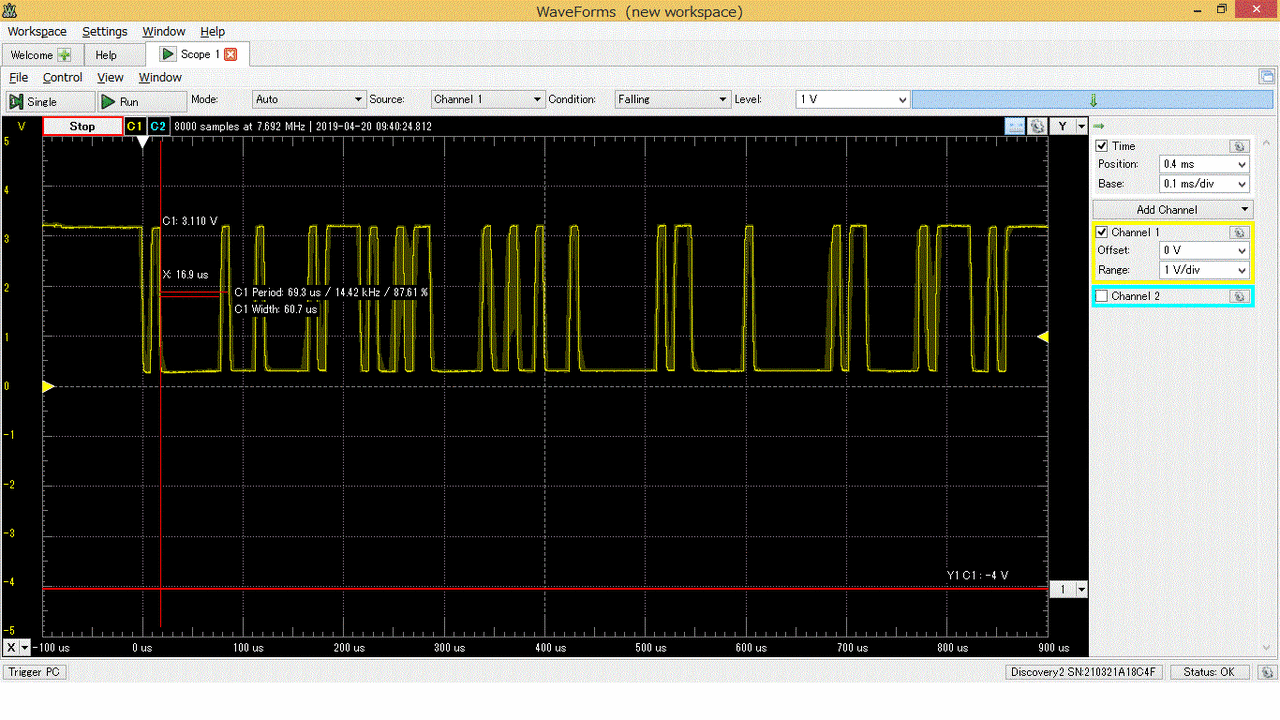Open plot options gear icon above the plot
This screenshot has width=1280, height=720.
tap(1037, 126)
